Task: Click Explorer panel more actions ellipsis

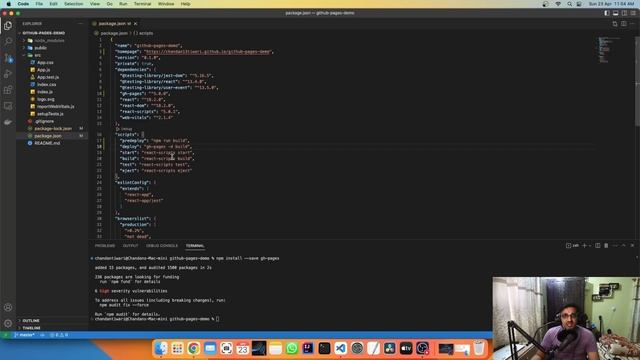Action: pyautogui.click(x=80, y=24)
